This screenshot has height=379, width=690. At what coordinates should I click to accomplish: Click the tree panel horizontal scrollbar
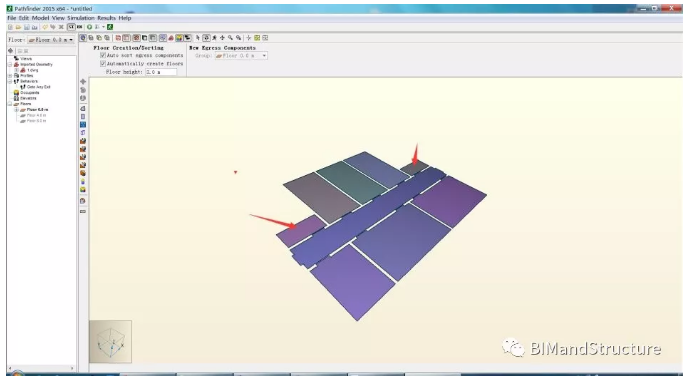pyautogui.click(x=41, y=368)
